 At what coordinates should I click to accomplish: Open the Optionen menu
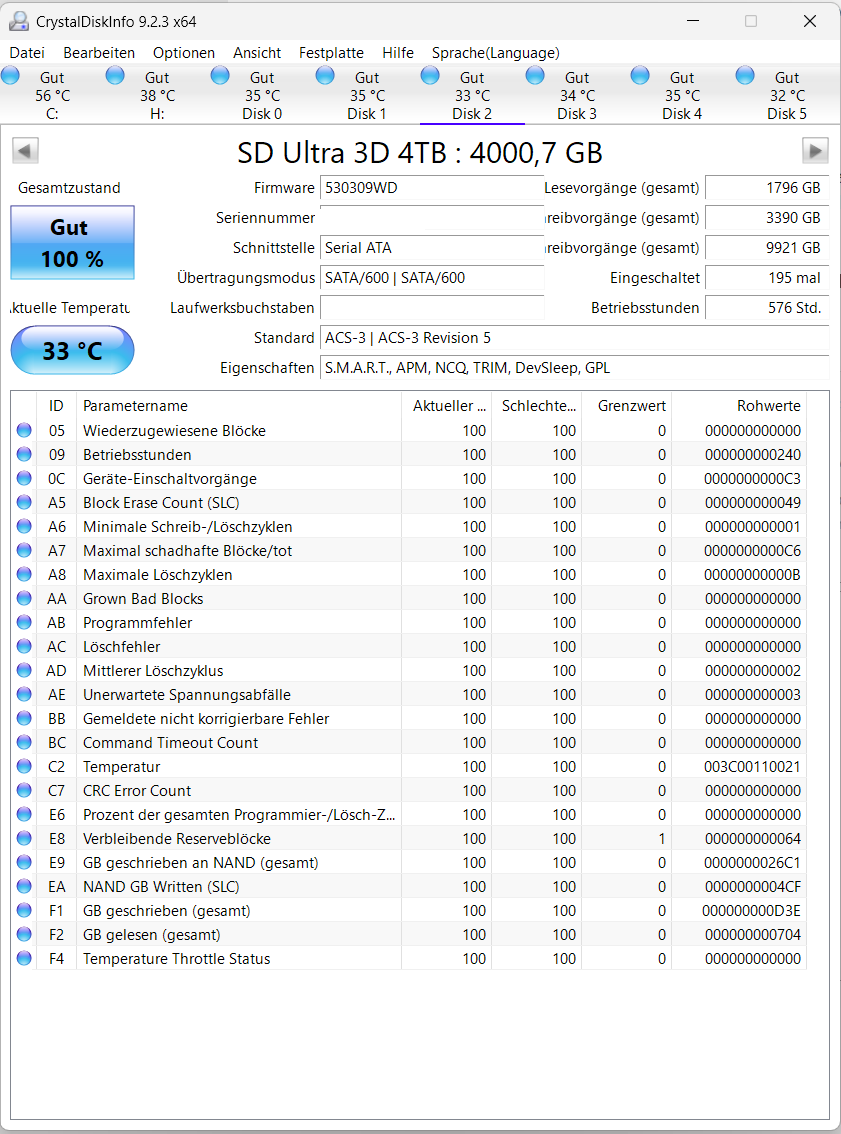point(184,53)
